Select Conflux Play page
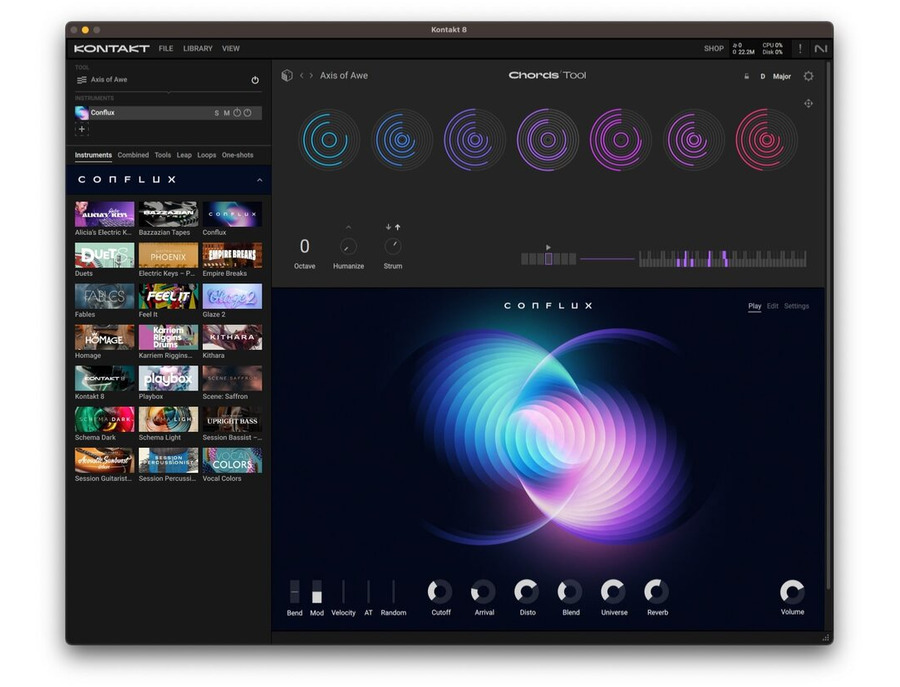Screen dimensions: 900x687 pyautogui.click(x=755, y=306)
